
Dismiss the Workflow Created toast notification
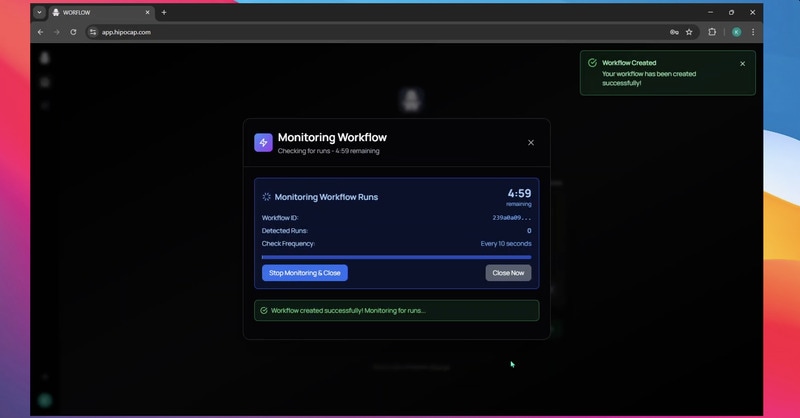point(742,63)
